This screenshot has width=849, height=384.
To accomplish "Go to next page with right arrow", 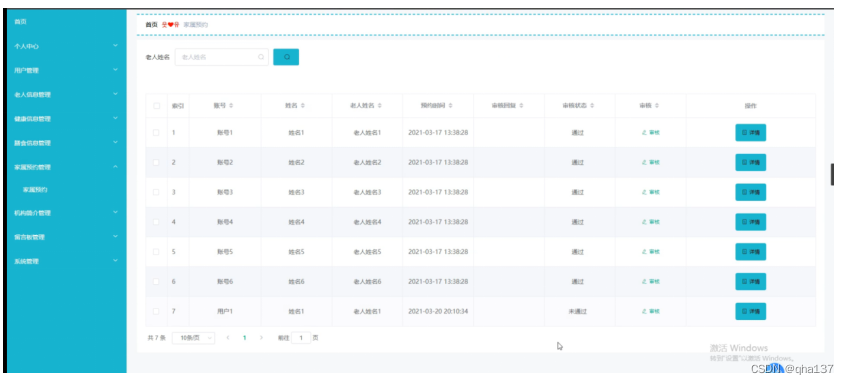I will [x=262, y=337].
